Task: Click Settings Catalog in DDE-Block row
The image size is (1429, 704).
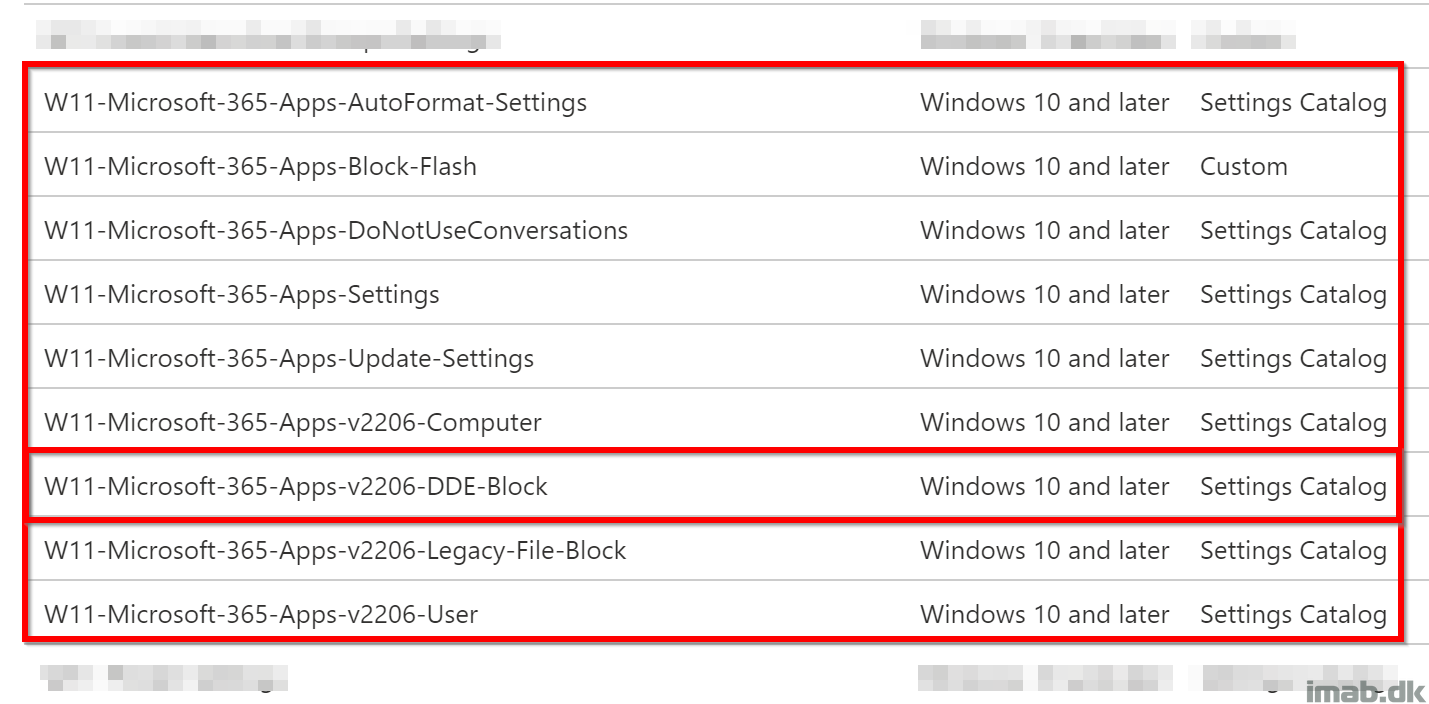Action: [1293, 487]
